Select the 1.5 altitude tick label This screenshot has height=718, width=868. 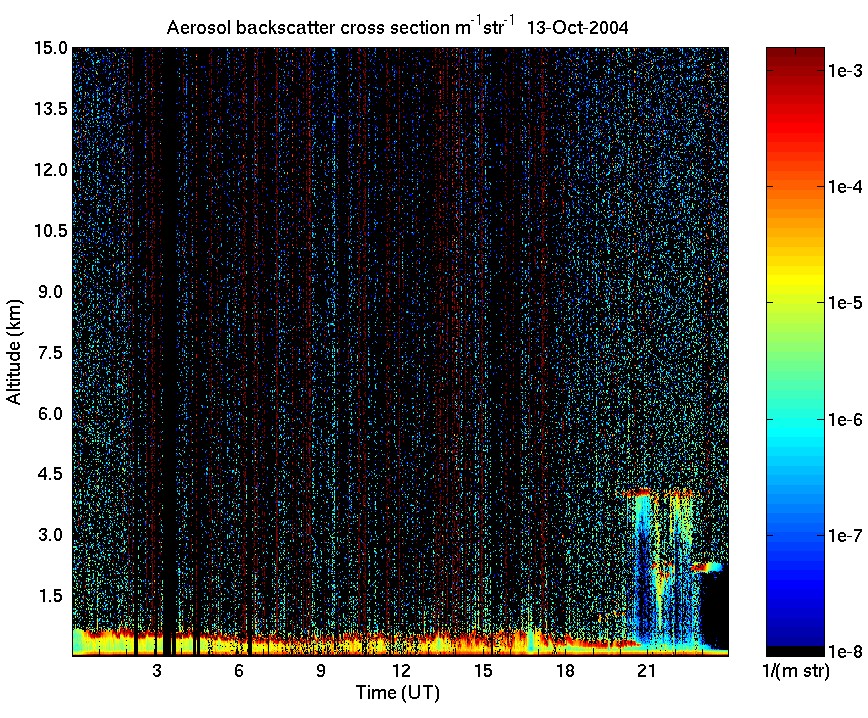click(51, 596)
